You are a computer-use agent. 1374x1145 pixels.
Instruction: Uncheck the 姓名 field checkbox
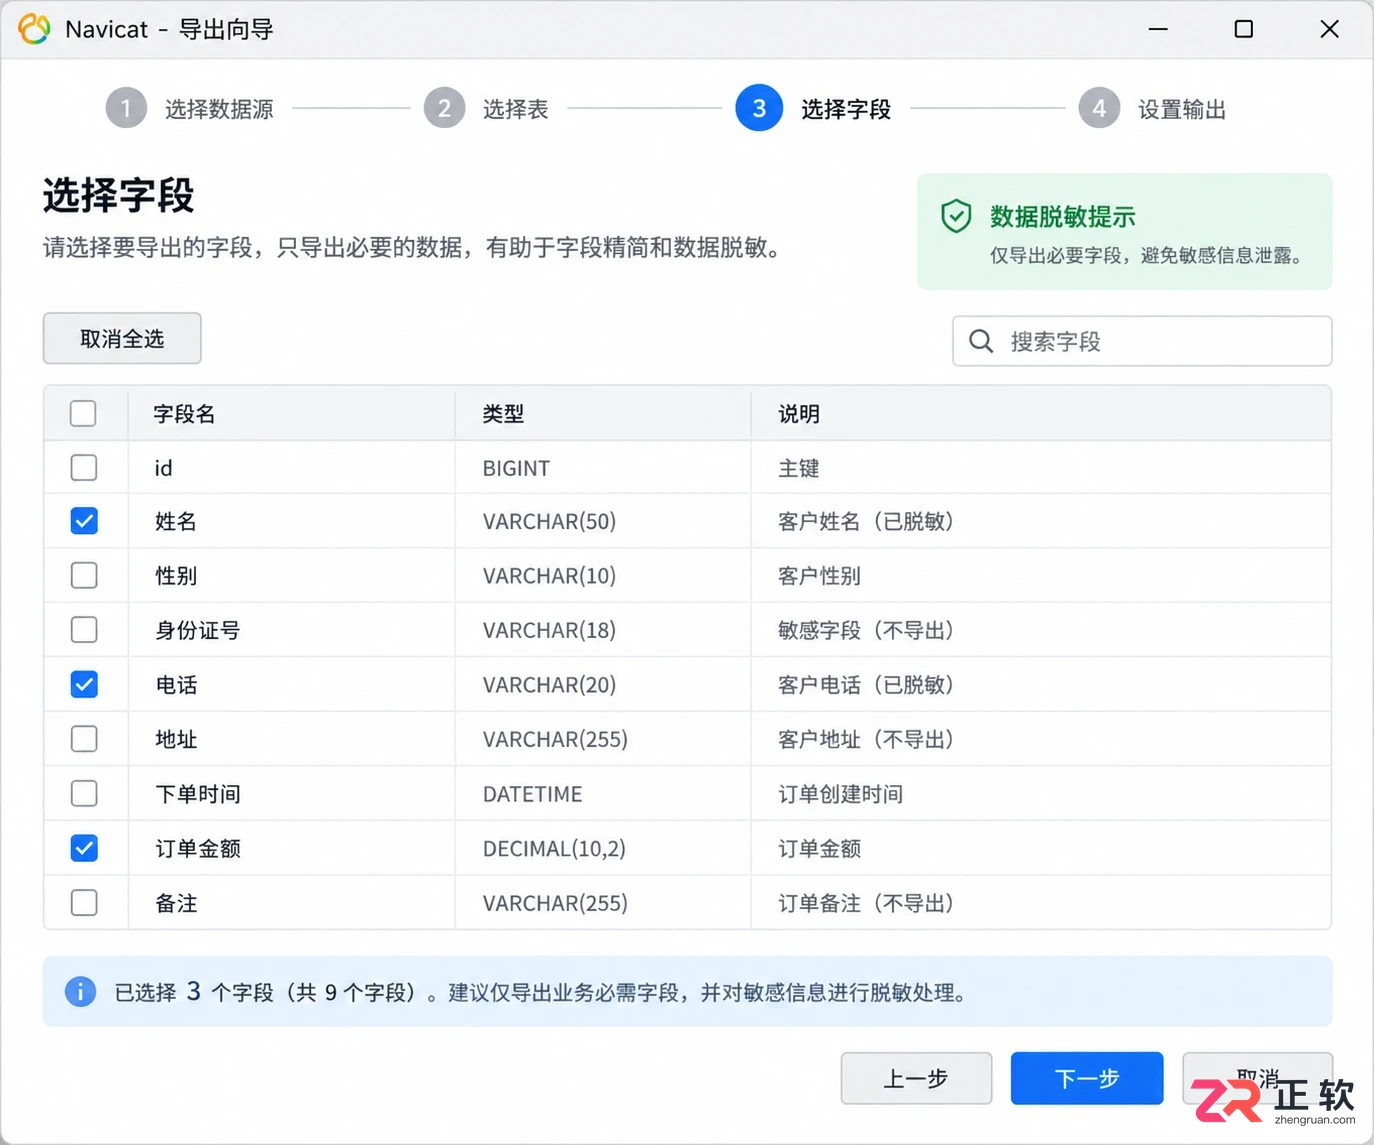pos(84,521)
